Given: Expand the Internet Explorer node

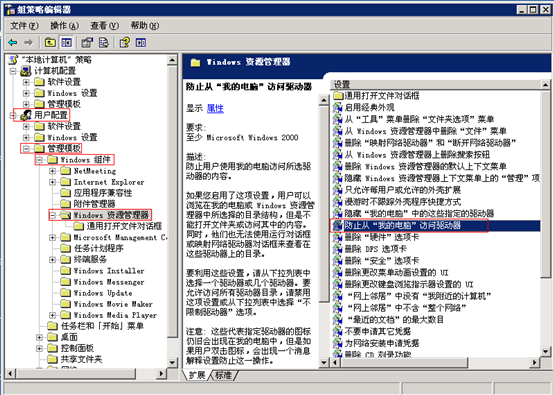Looking at the screenshot, I should pos(53,182).
